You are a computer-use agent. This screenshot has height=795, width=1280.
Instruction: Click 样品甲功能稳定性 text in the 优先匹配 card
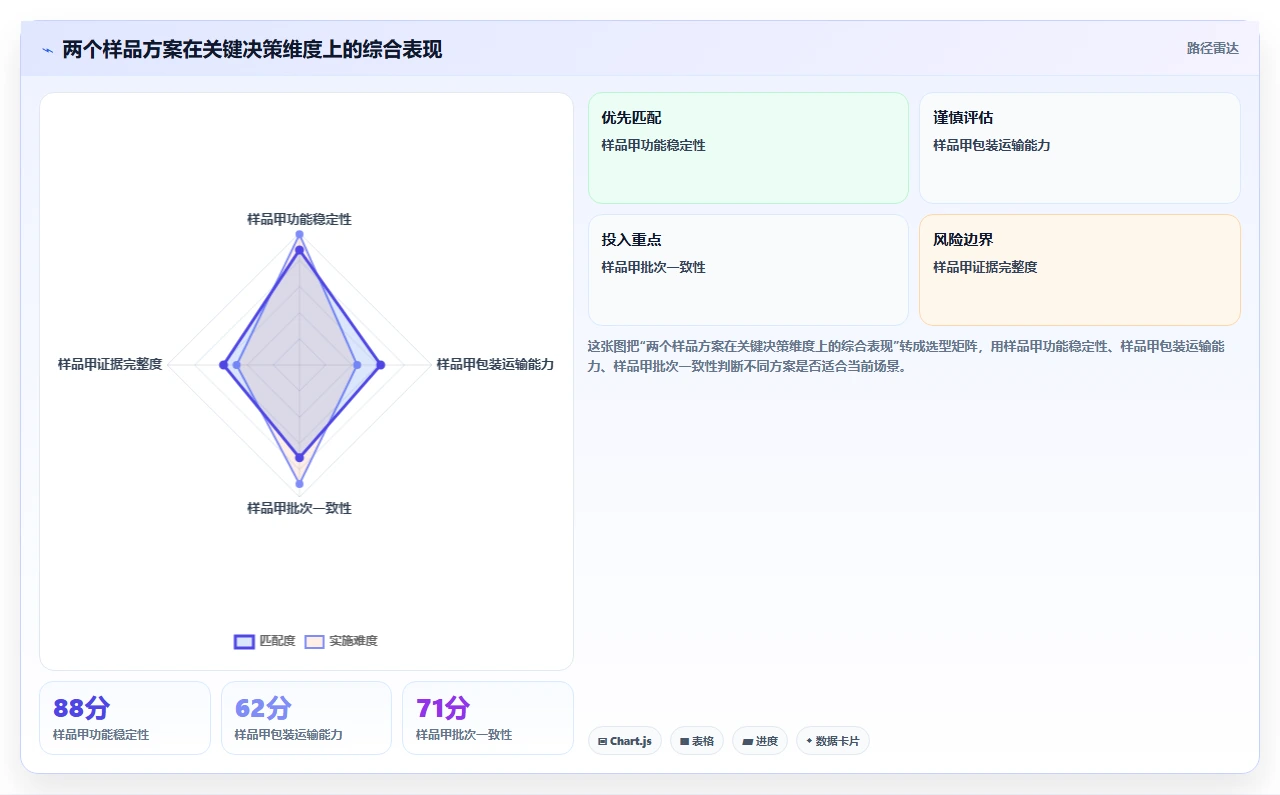[x=653, y=145]
